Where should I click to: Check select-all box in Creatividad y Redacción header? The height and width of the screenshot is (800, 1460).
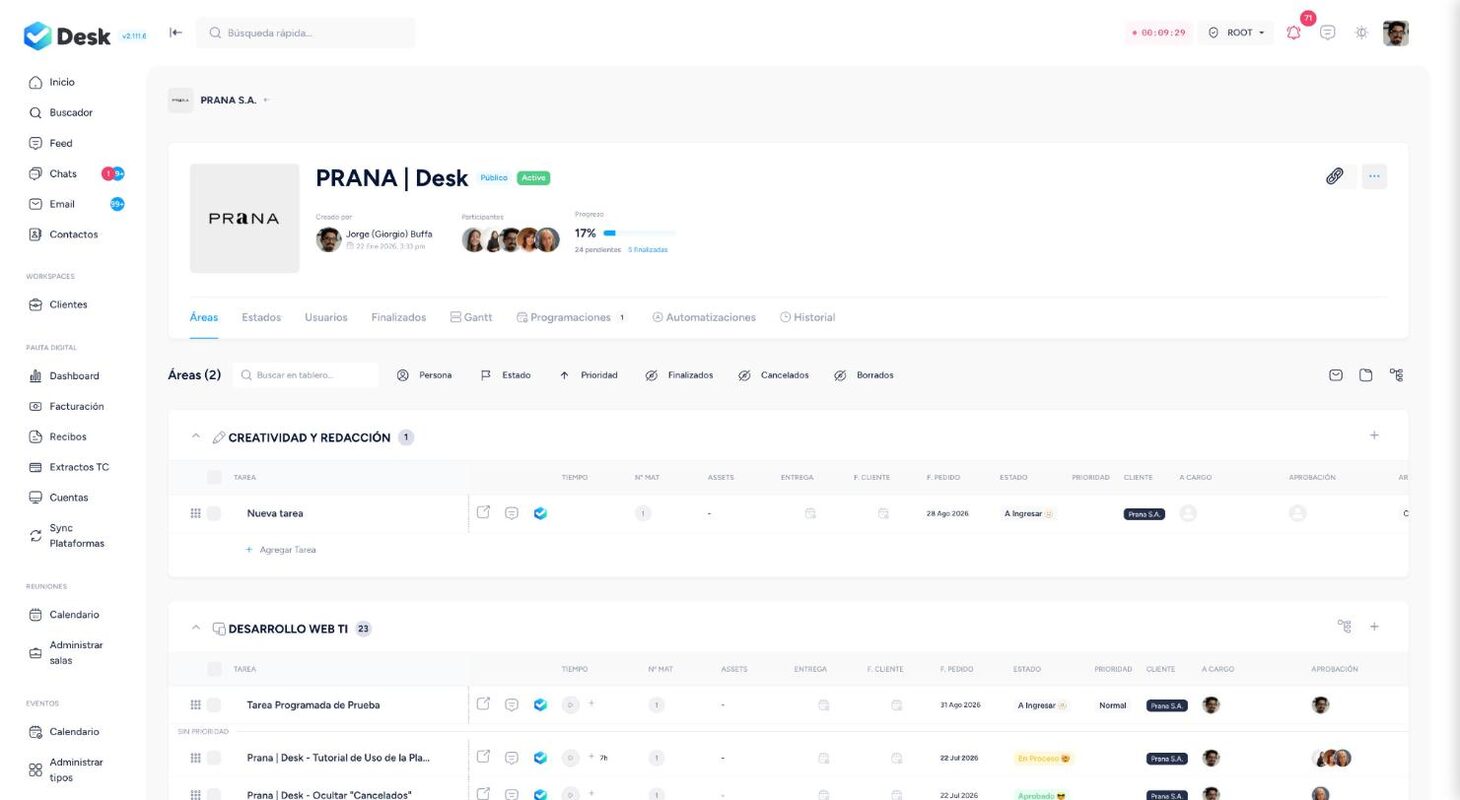[x=214, y=477]
